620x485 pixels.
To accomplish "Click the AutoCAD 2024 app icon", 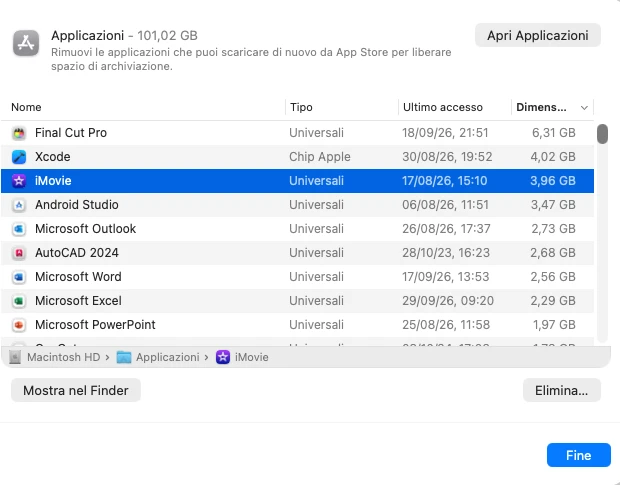I will 19,253.
